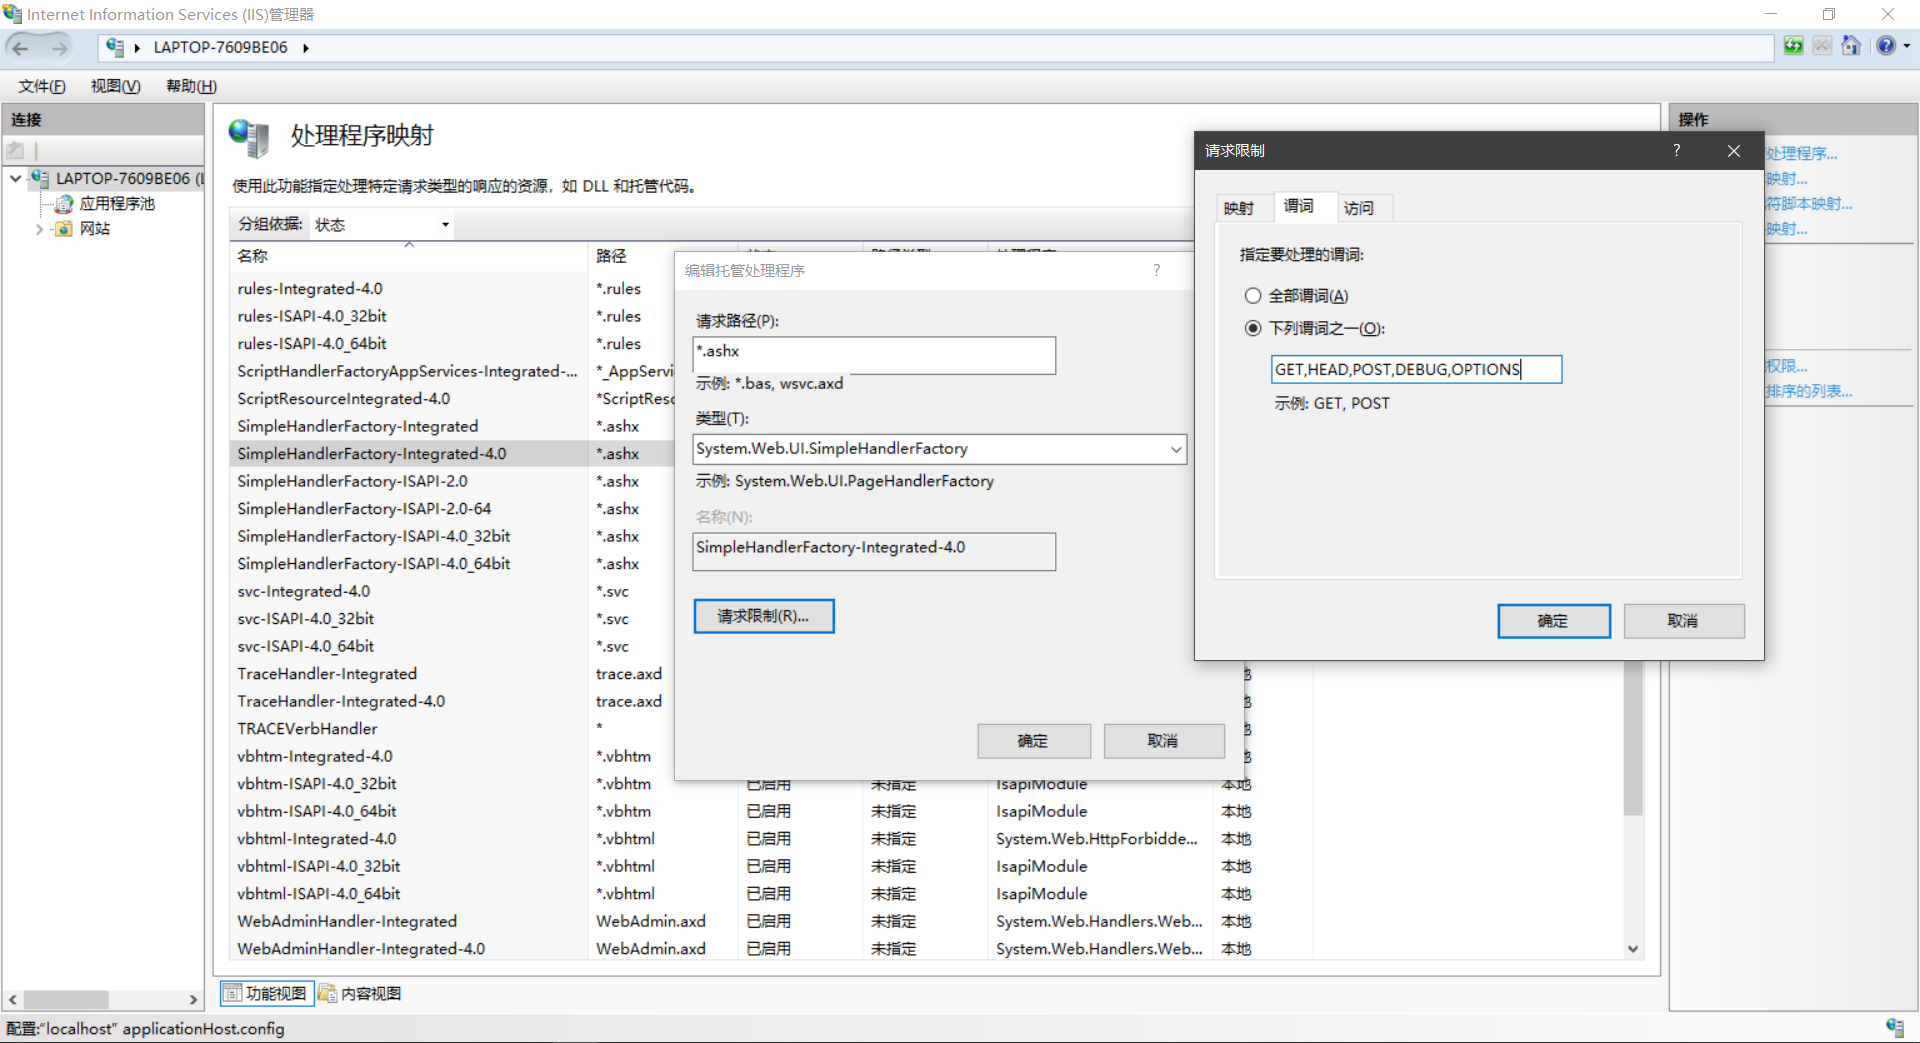Select the 'One of the following verbs' radio
This screenshot has height=1043, width=1920.
(x=1253, y=328)
